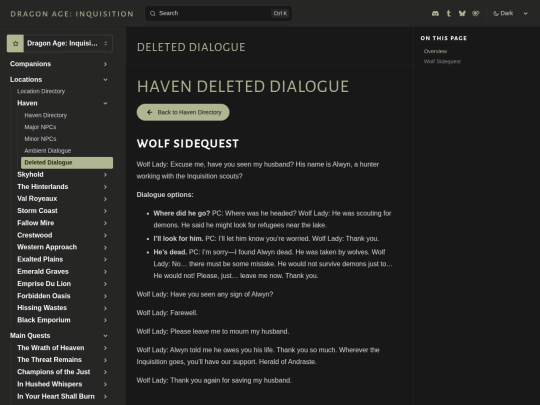Screen dimensions: 540x405
Task: Open Forbidden Oasis in sidebar
Action: click(44, 296)
